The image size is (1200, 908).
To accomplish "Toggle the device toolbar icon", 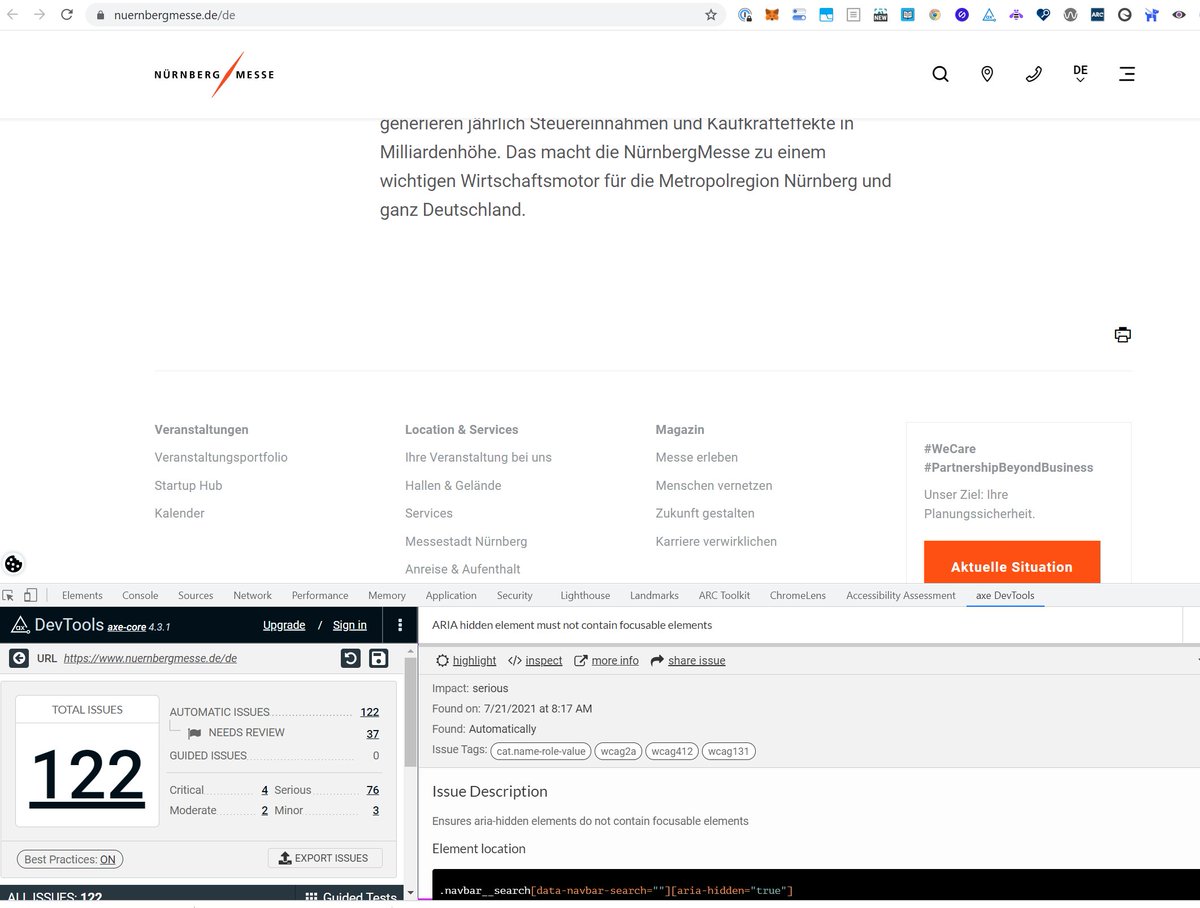I will click(x=31, y=595).
